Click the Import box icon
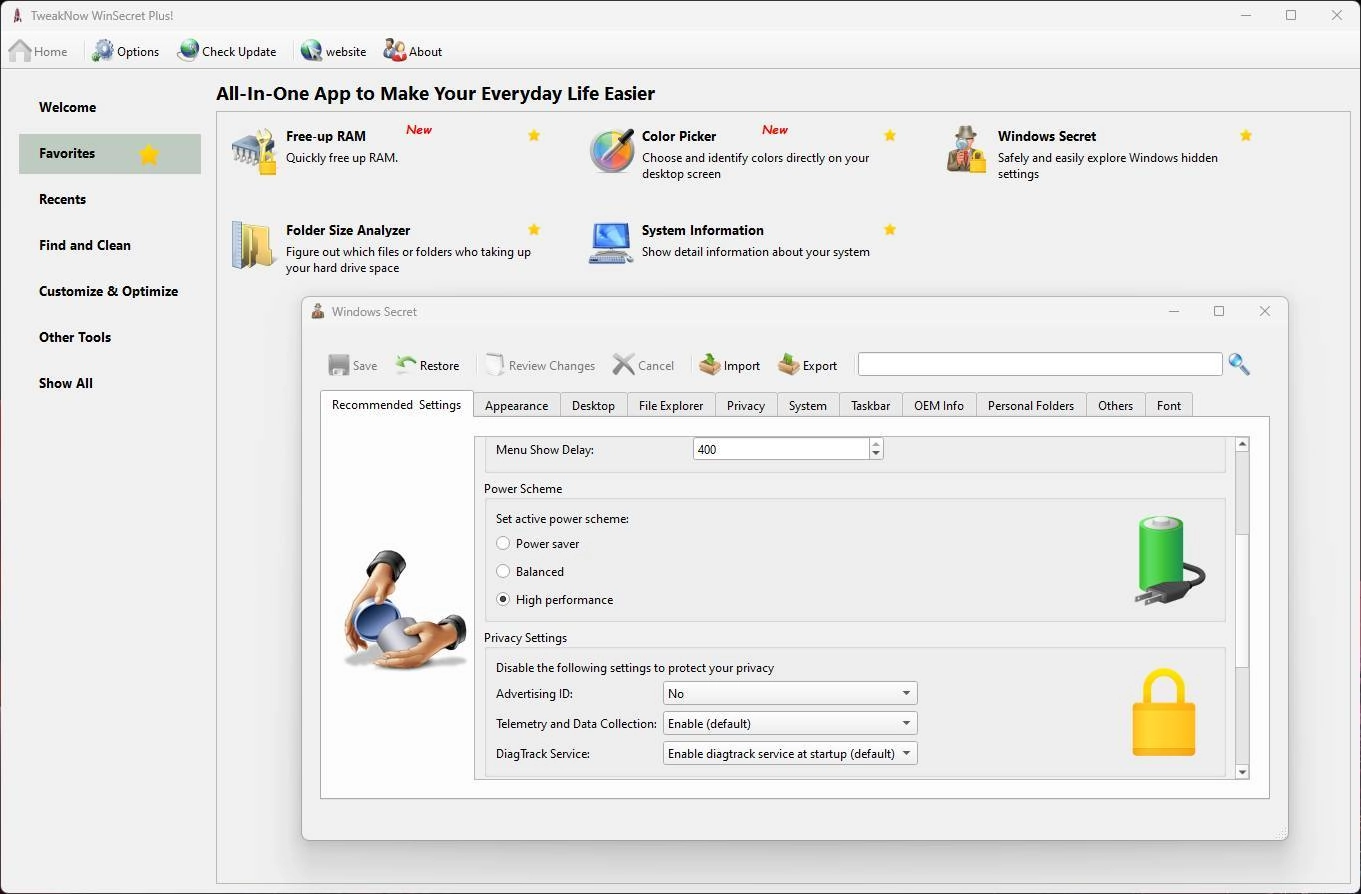Viewport: 1361px width, 894px height. click(x=710, y=364)
